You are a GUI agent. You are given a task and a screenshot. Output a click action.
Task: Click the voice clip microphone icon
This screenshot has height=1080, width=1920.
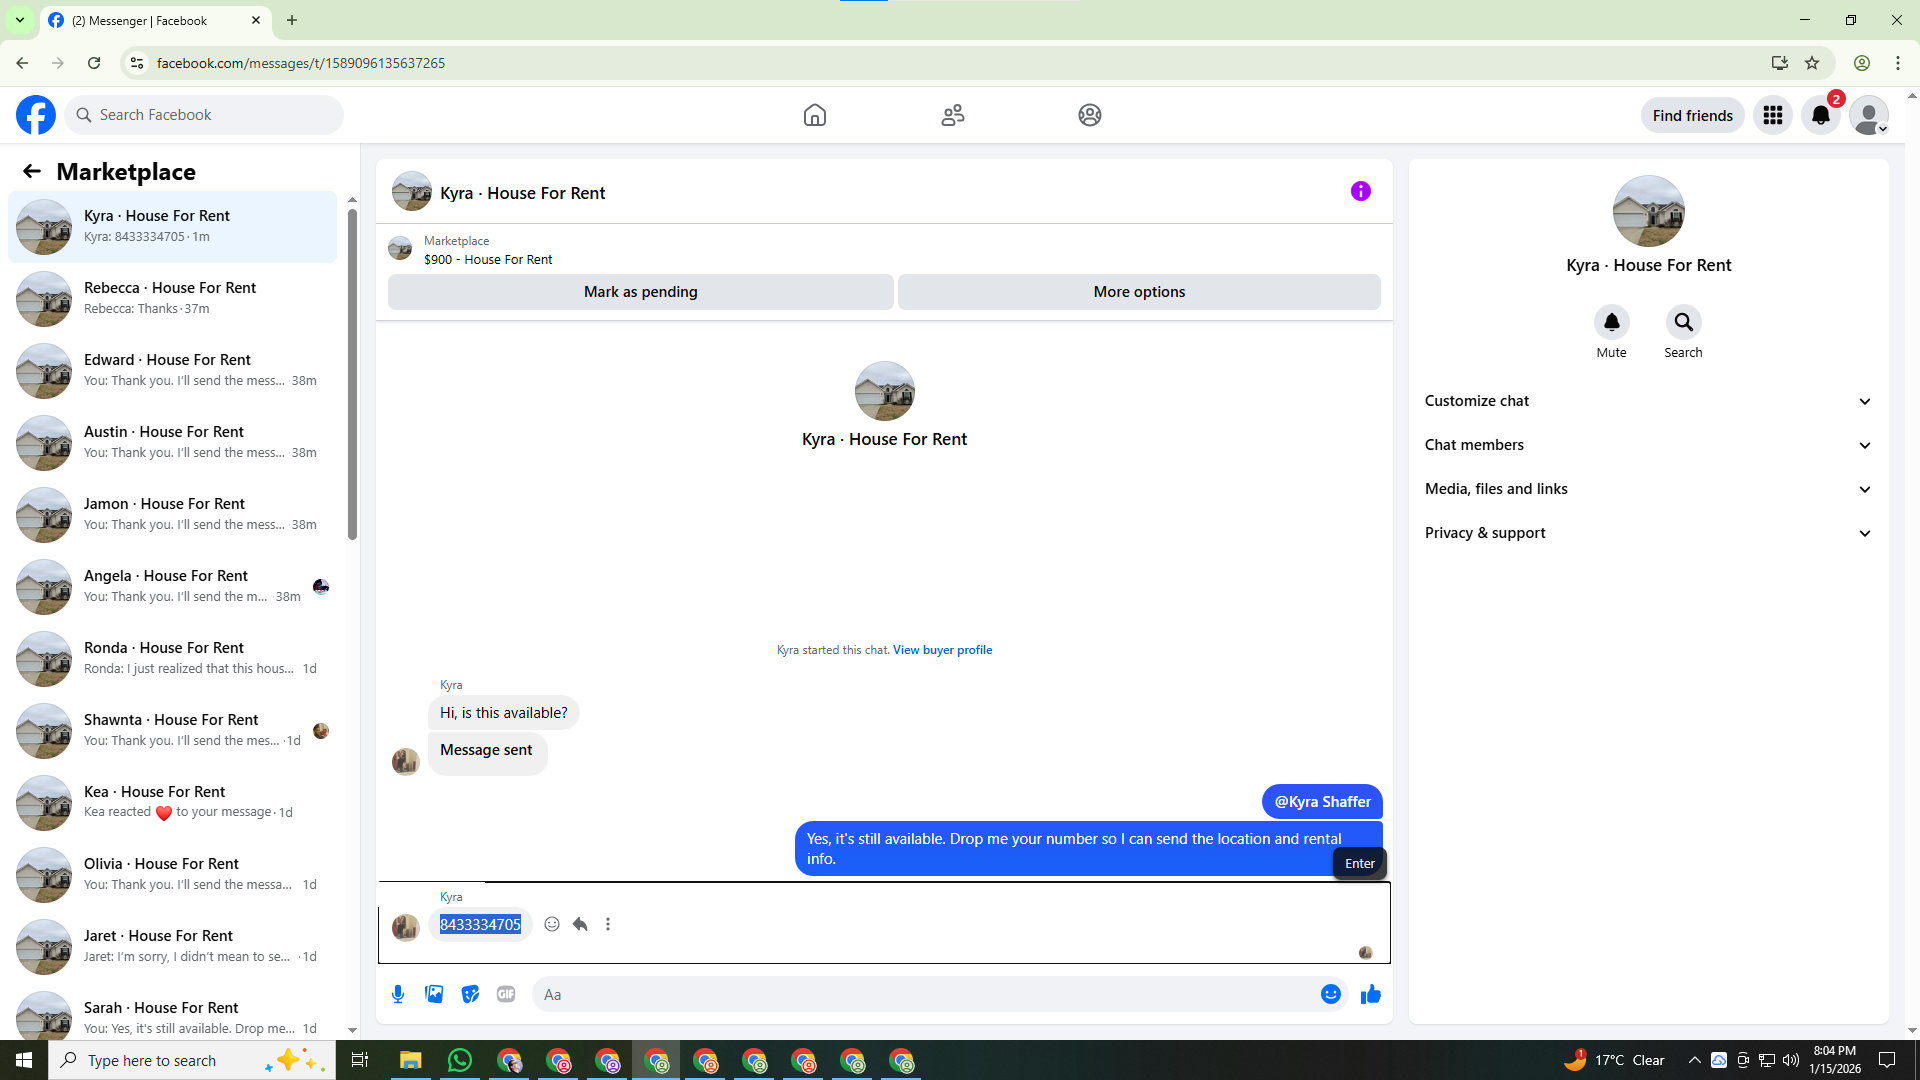tap(398, 994)
